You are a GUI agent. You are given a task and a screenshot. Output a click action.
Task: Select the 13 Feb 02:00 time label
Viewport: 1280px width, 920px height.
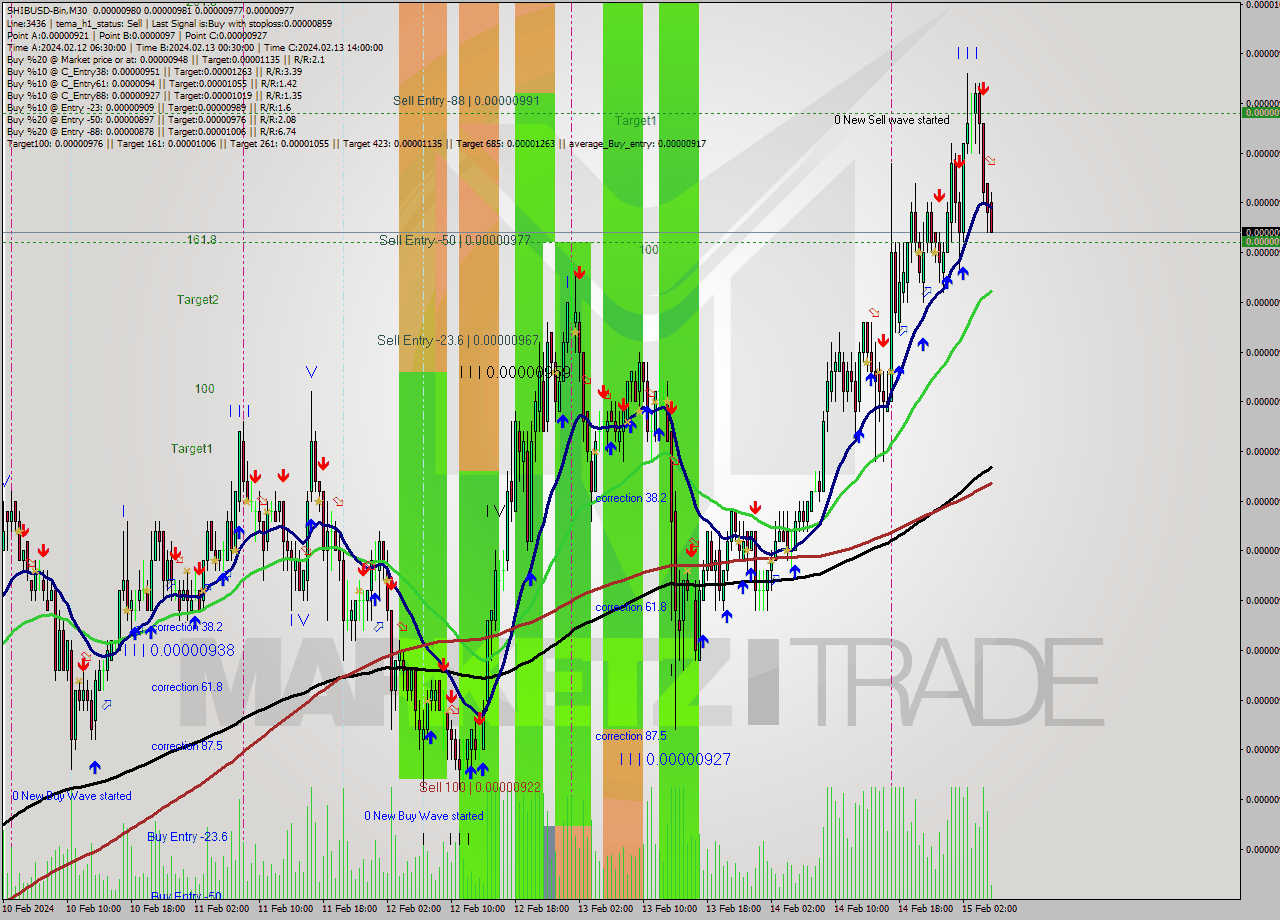coord(605,909)
